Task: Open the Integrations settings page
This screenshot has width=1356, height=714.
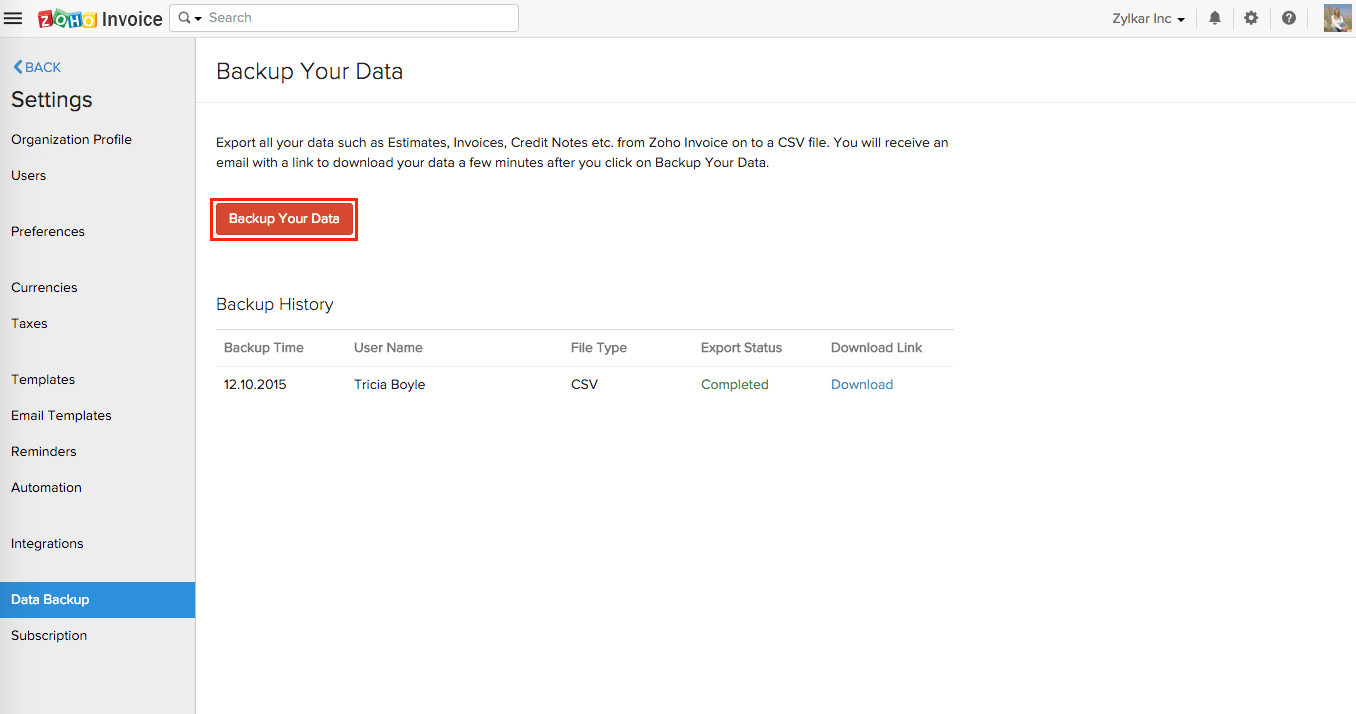Action: click(x=47, y=543)
